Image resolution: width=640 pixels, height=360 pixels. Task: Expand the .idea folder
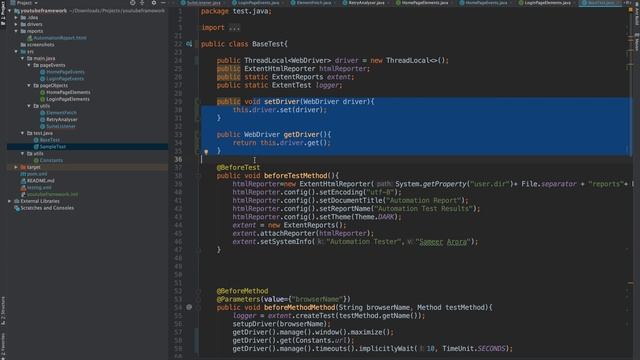(x=16, y=18)
